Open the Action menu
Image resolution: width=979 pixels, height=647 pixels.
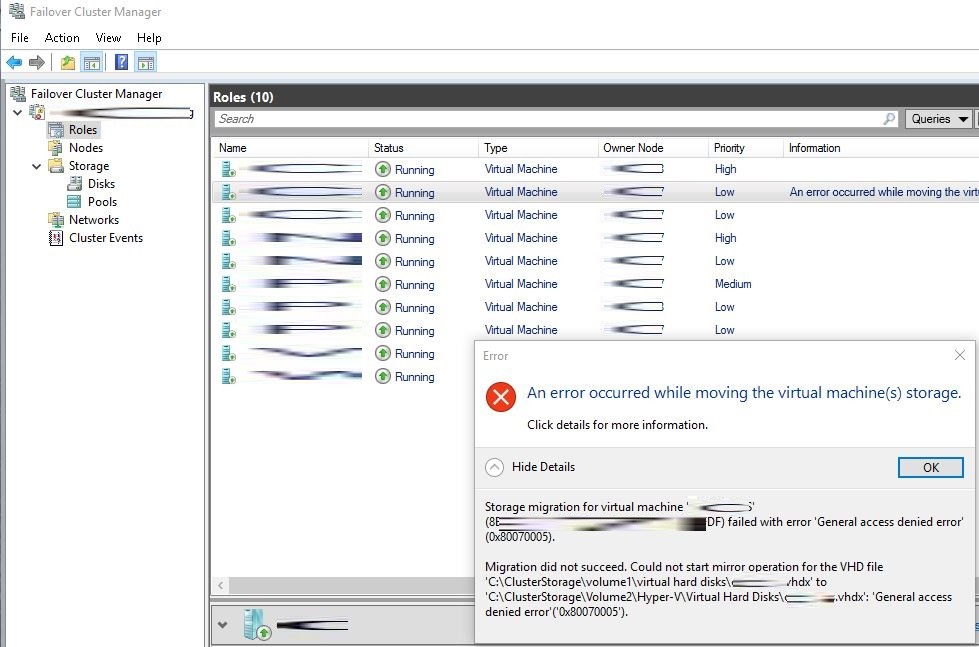click(x=62, y=38)
